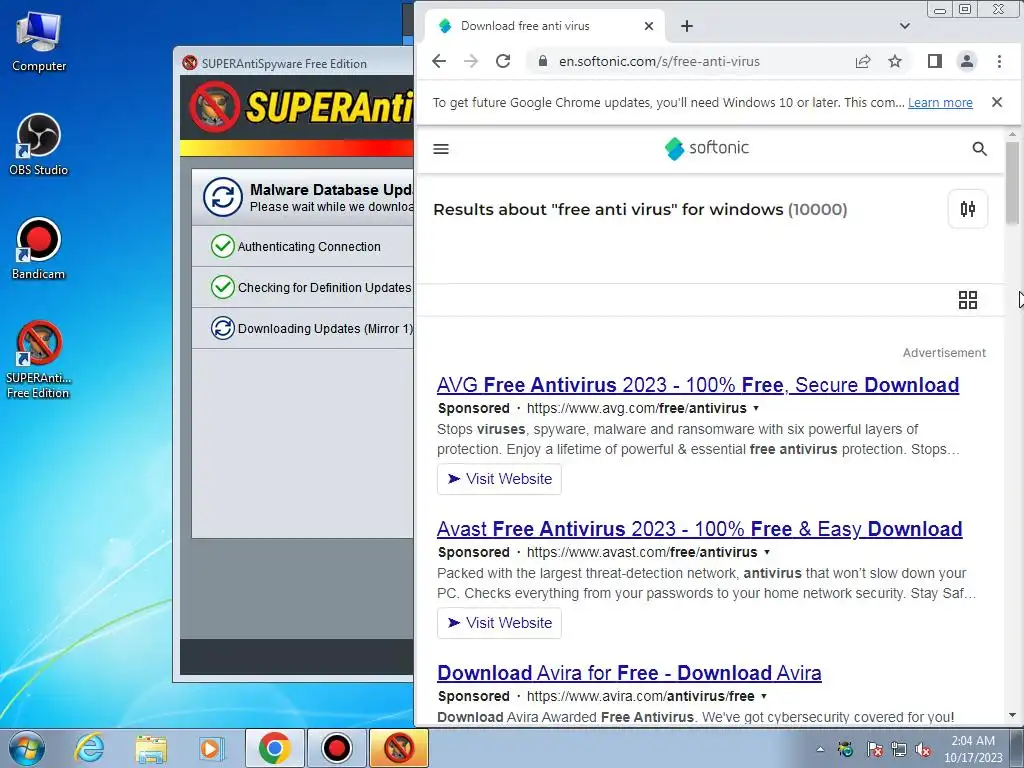The image size is (1024, 768).
Task: Select the SUPERAntiSpyware Free Edition desktop shortcut
Action: [39, 359]
